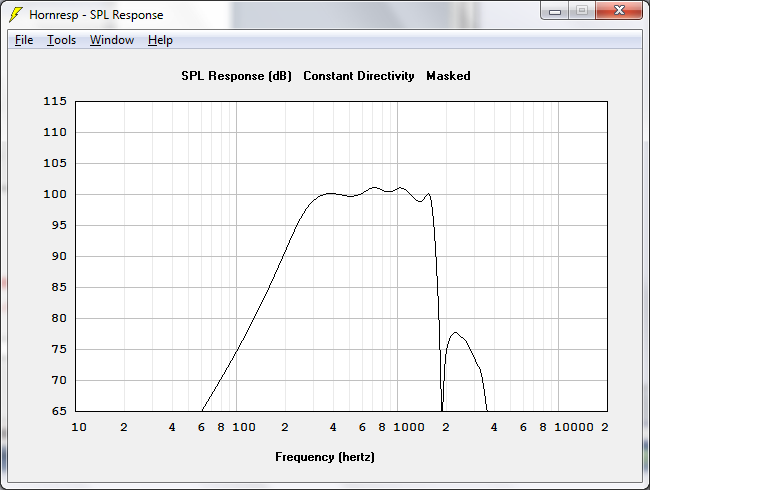Open the Help menu

(160, 40)
